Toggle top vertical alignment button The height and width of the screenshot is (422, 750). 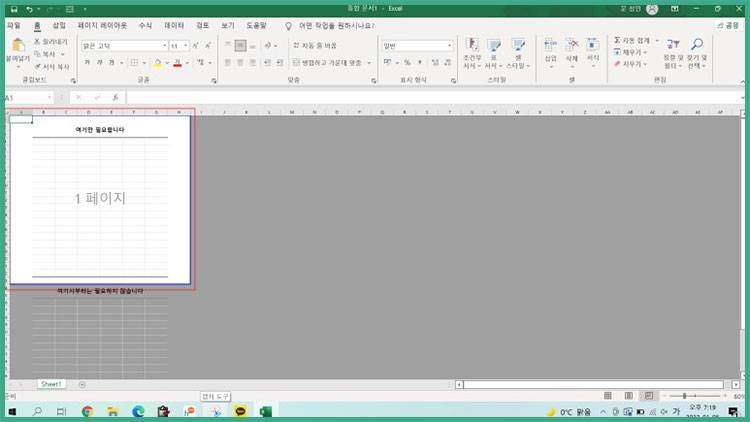(x=228, y=45)
